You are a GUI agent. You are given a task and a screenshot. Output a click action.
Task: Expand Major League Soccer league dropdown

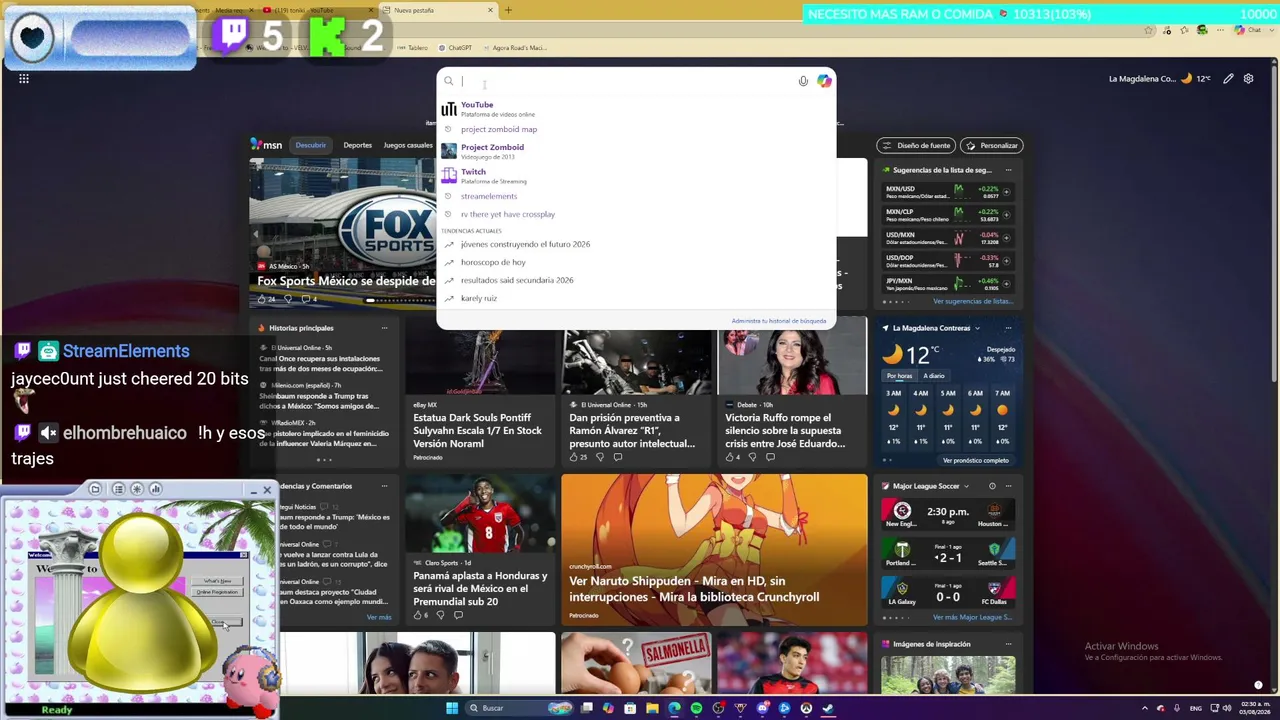(x=966, y=486)
